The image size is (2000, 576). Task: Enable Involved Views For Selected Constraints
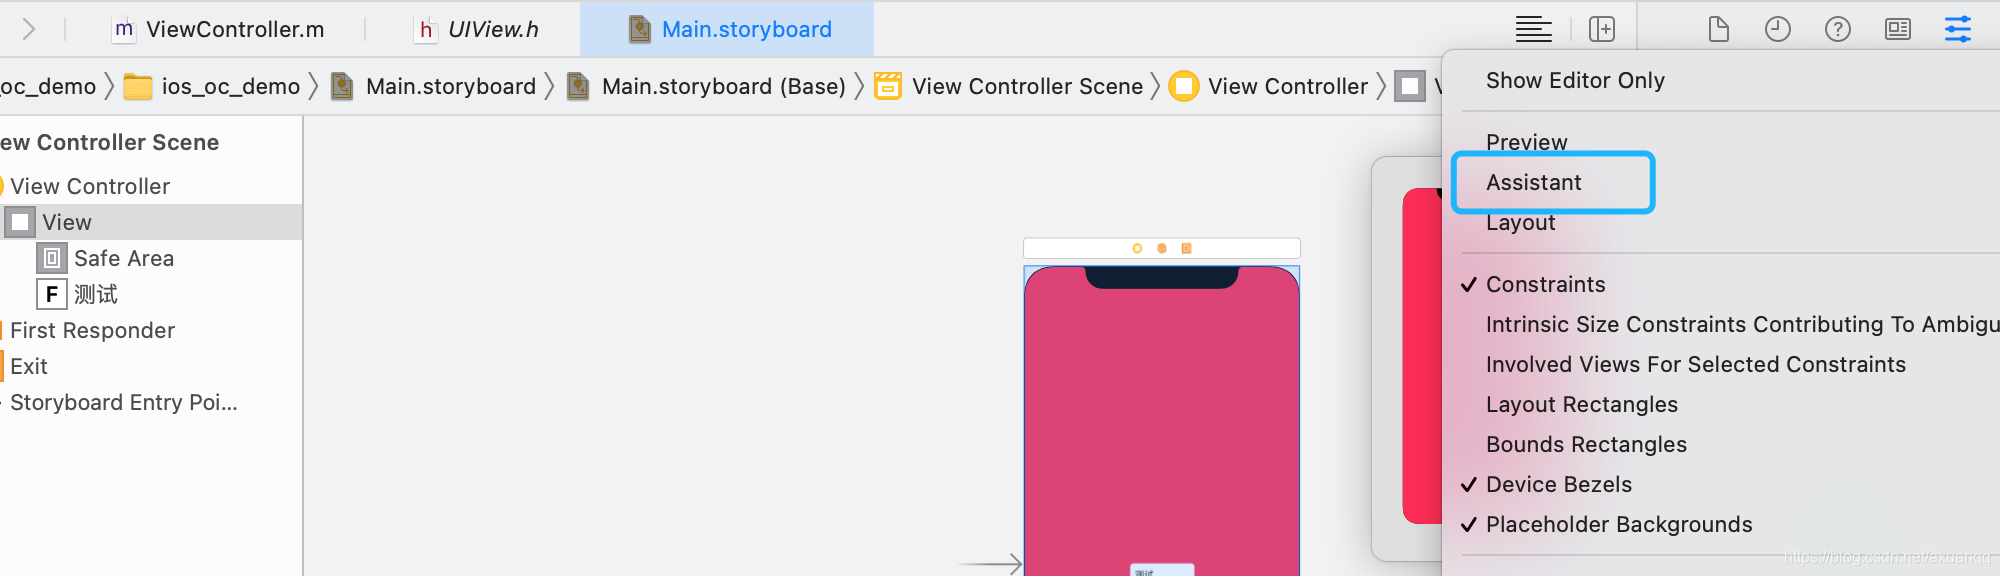point(1695,365)
